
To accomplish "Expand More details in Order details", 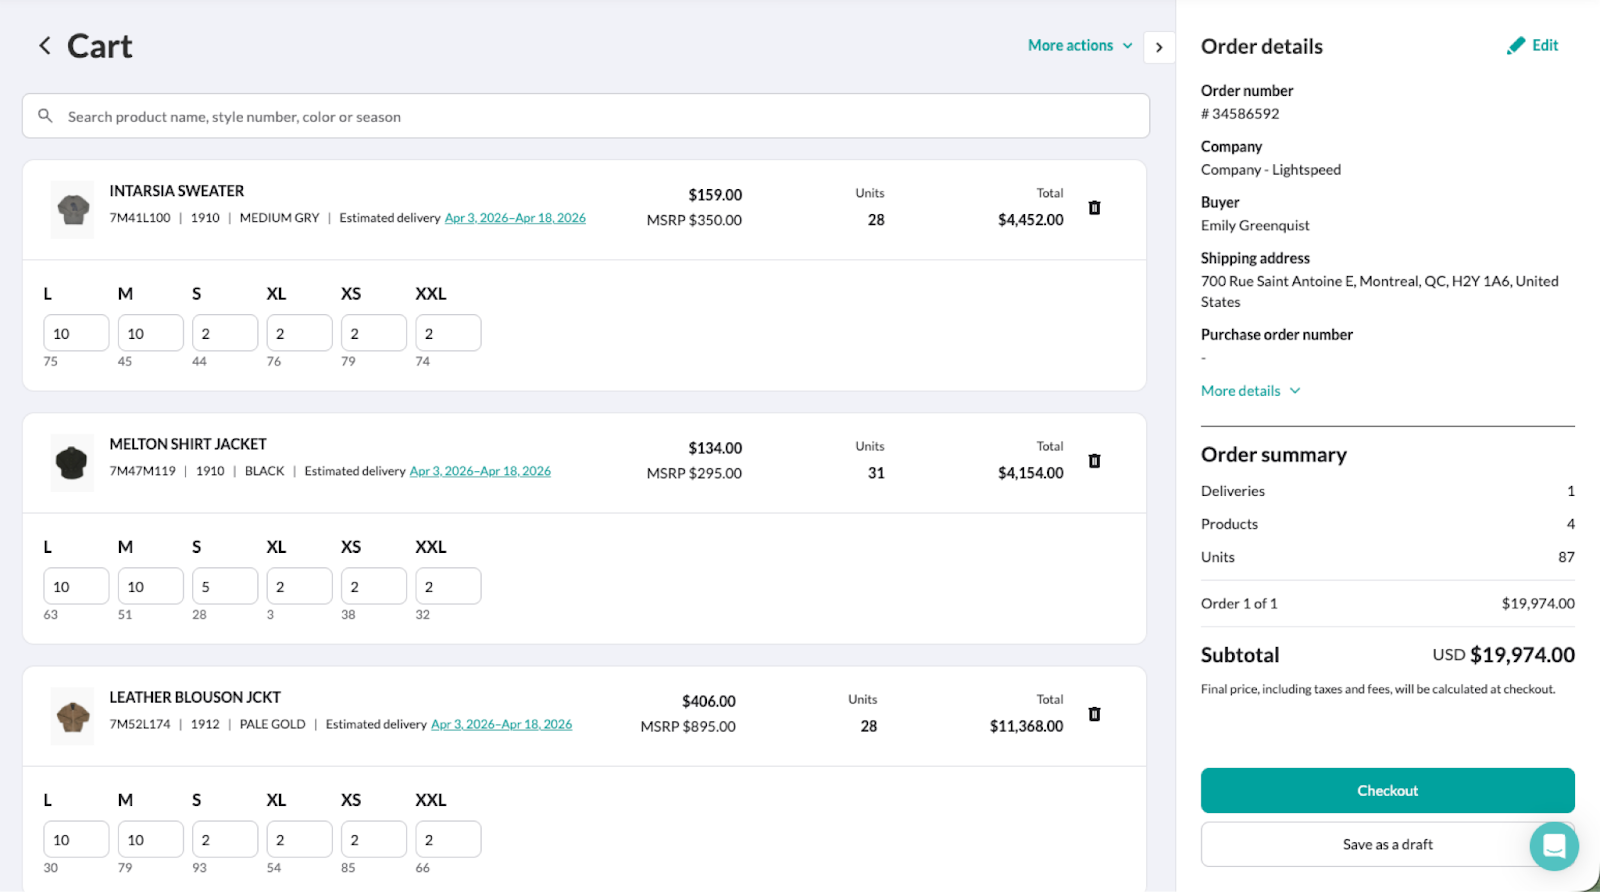I will coord(1250,391).
